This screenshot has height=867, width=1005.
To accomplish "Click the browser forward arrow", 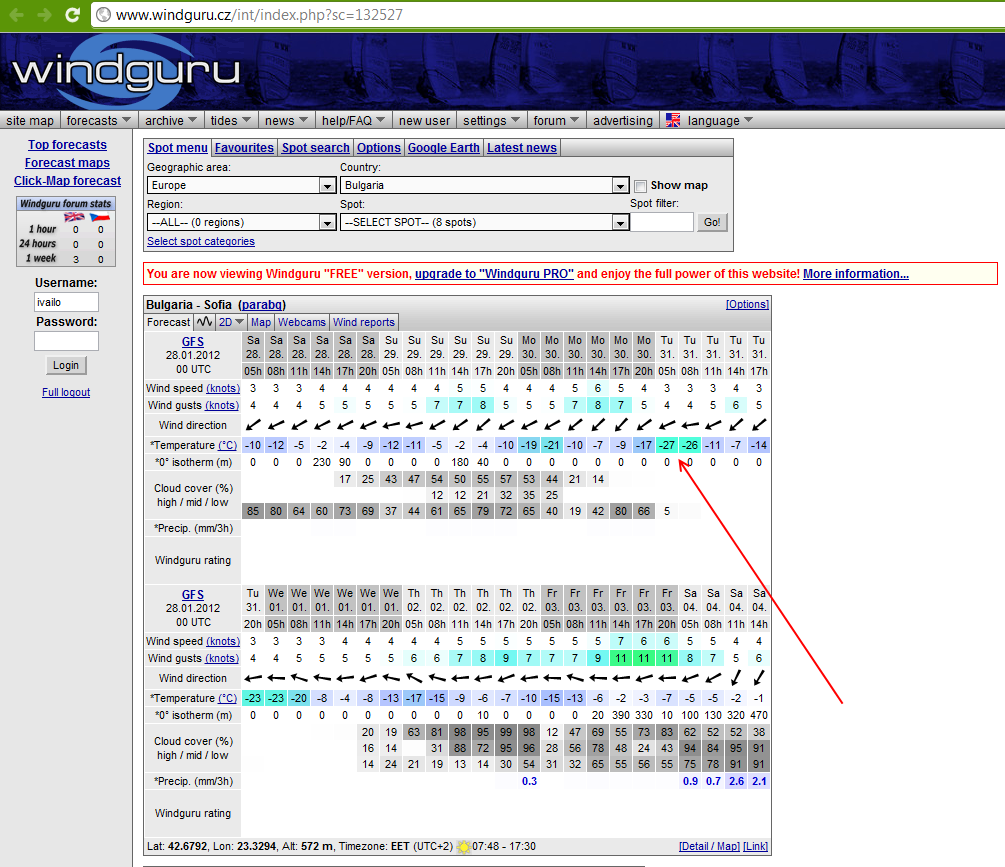I will (x=43, y=14).
